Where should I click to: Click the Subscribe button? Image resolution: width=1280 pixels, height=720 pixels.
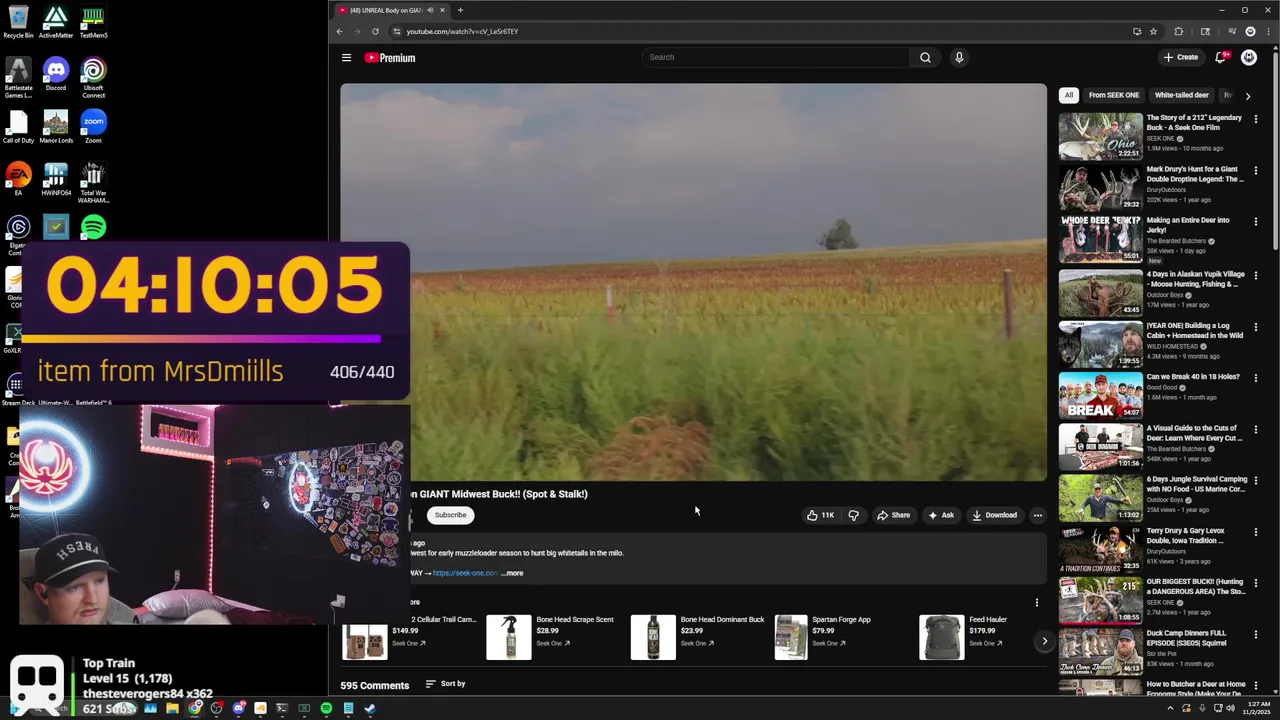[x=450, y=515]
